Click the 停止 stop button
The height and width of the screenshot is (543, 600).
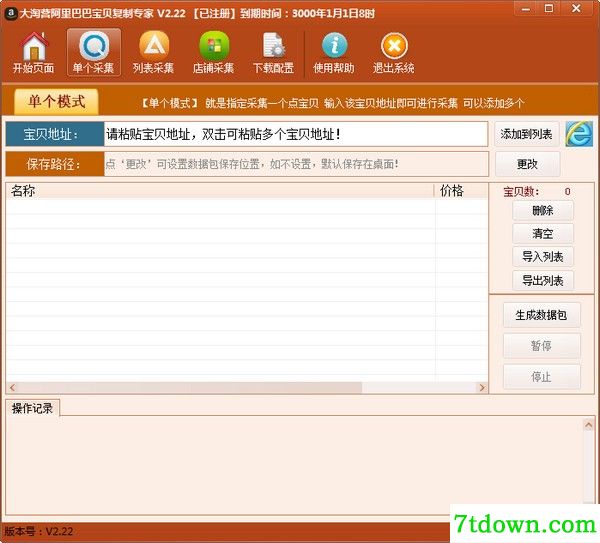click(x=541, y=377)
